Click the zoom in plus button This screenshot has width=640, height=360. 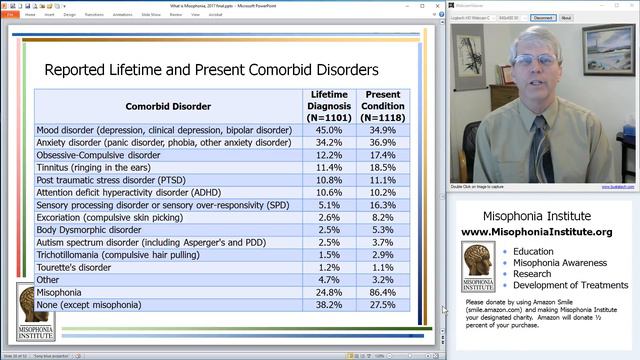click(x=428, y=356)
